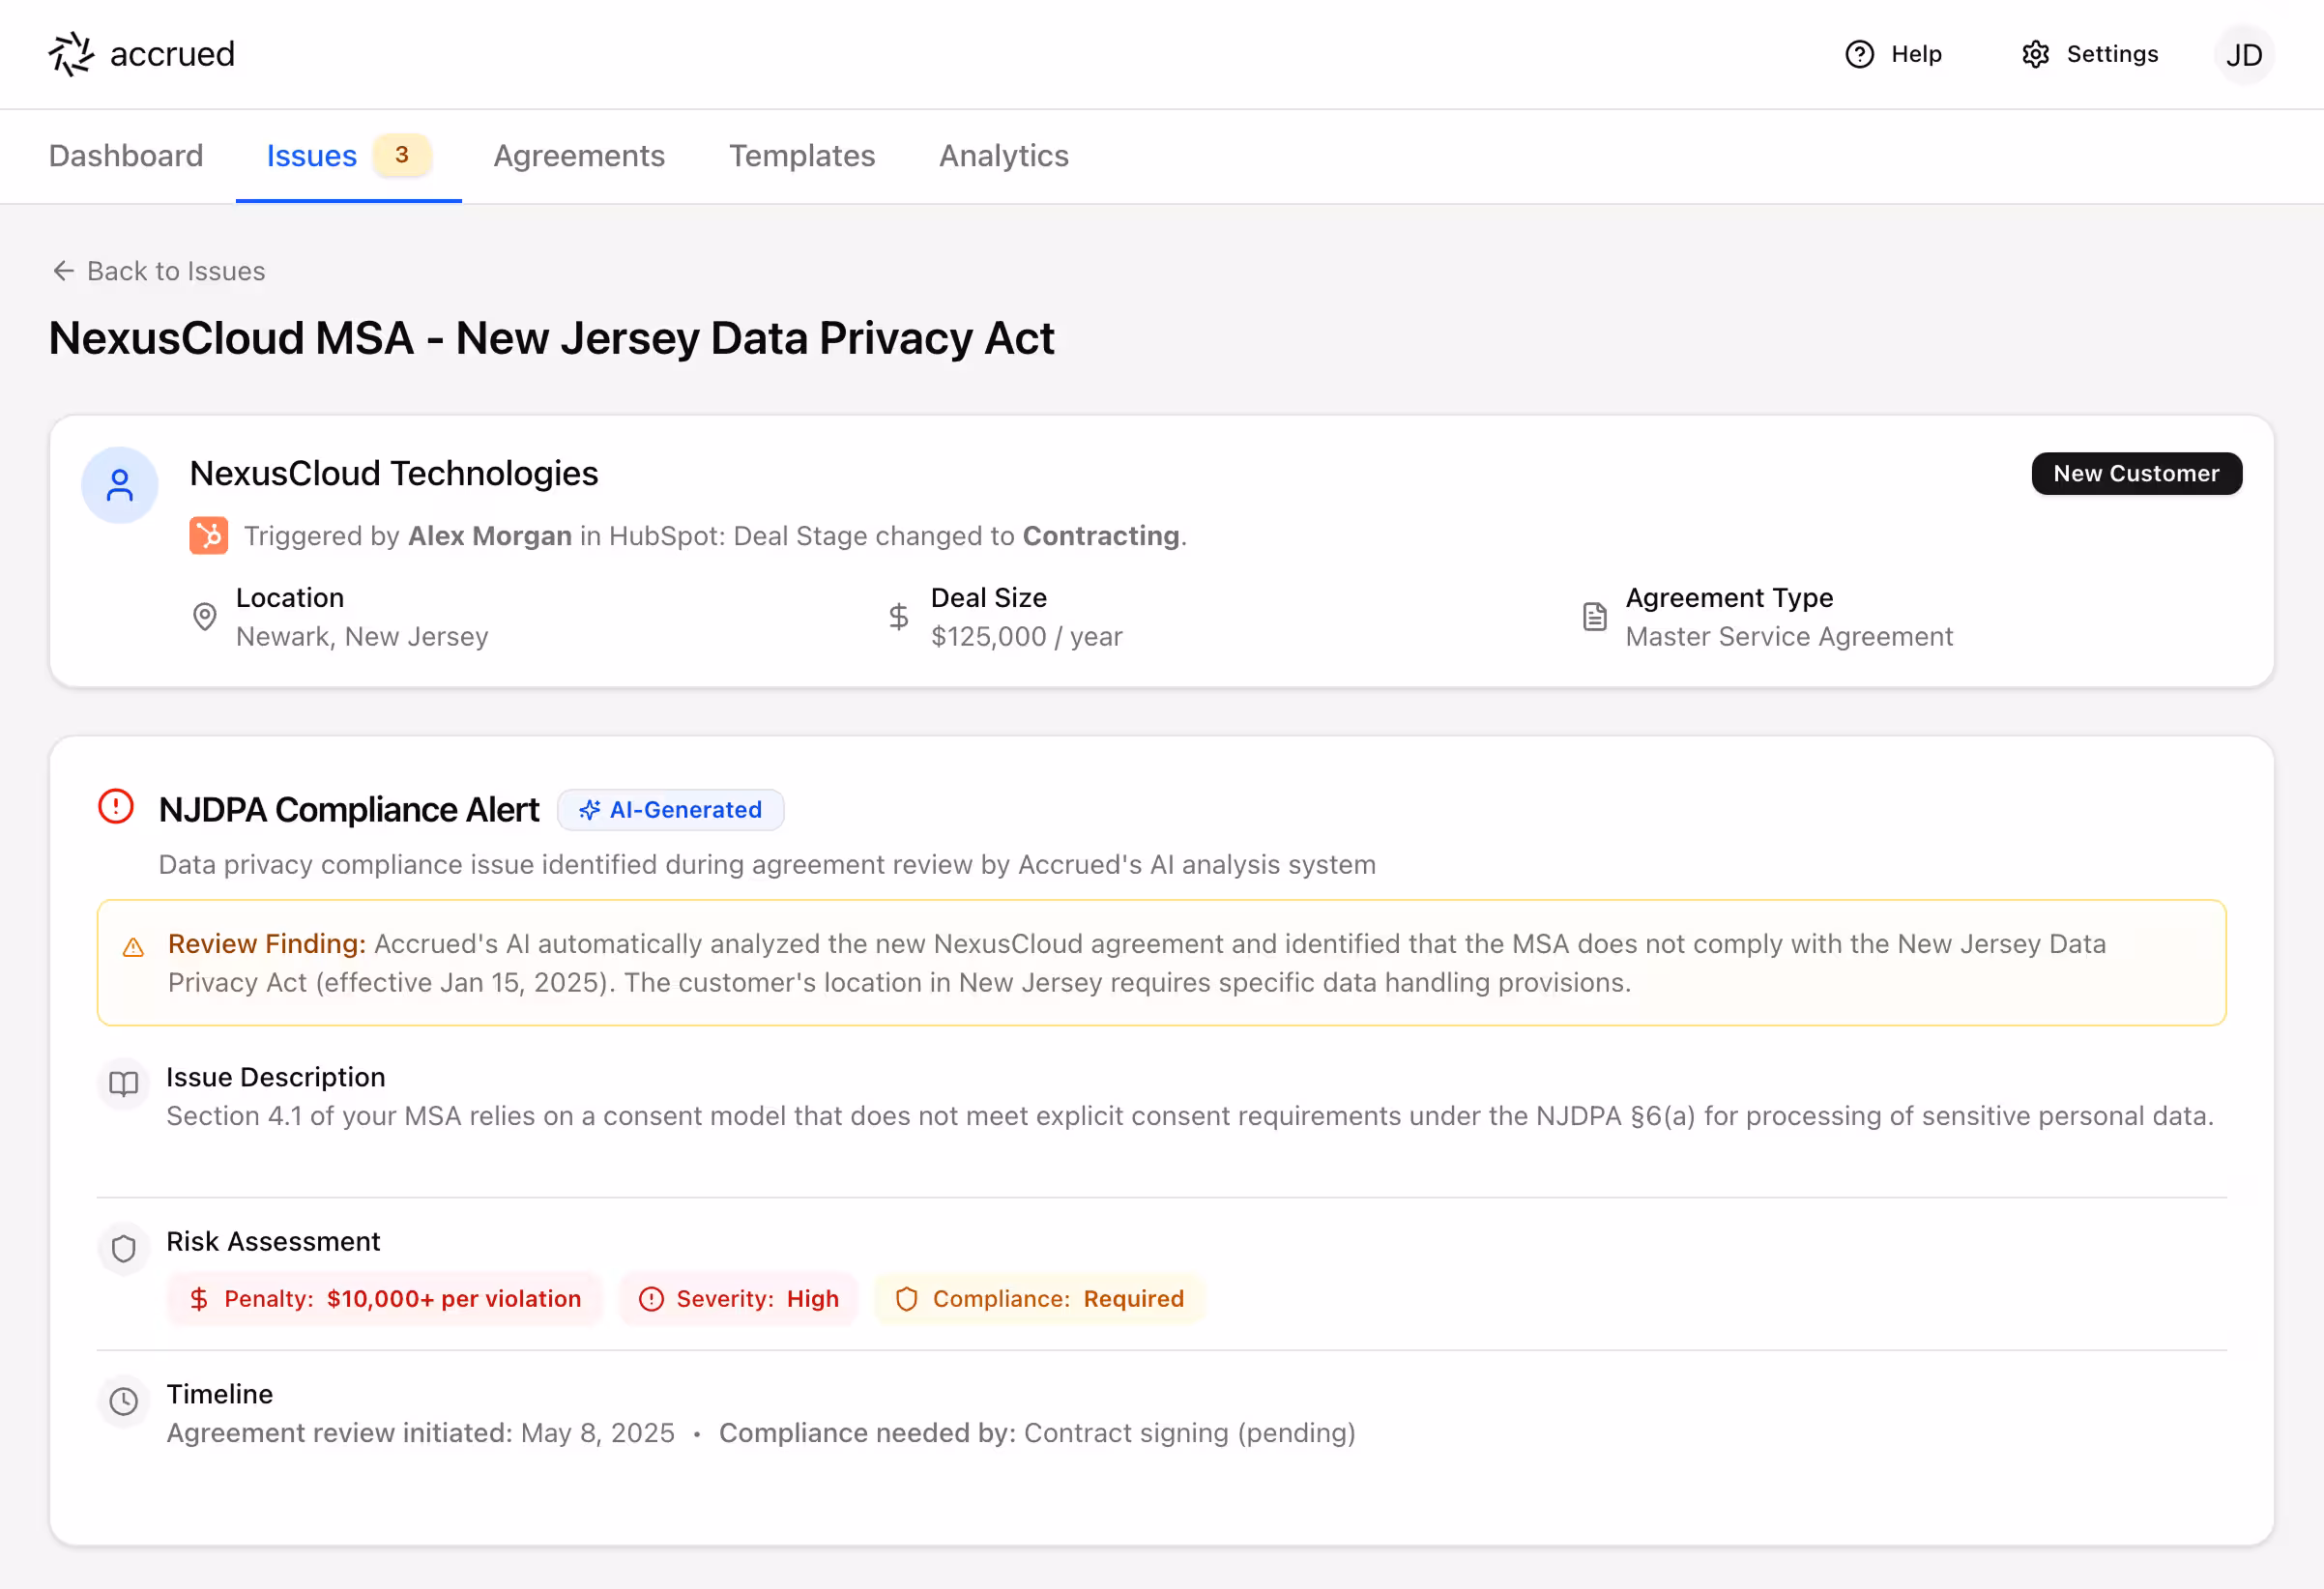Click the Settings link text

[x=2112, y=54]
